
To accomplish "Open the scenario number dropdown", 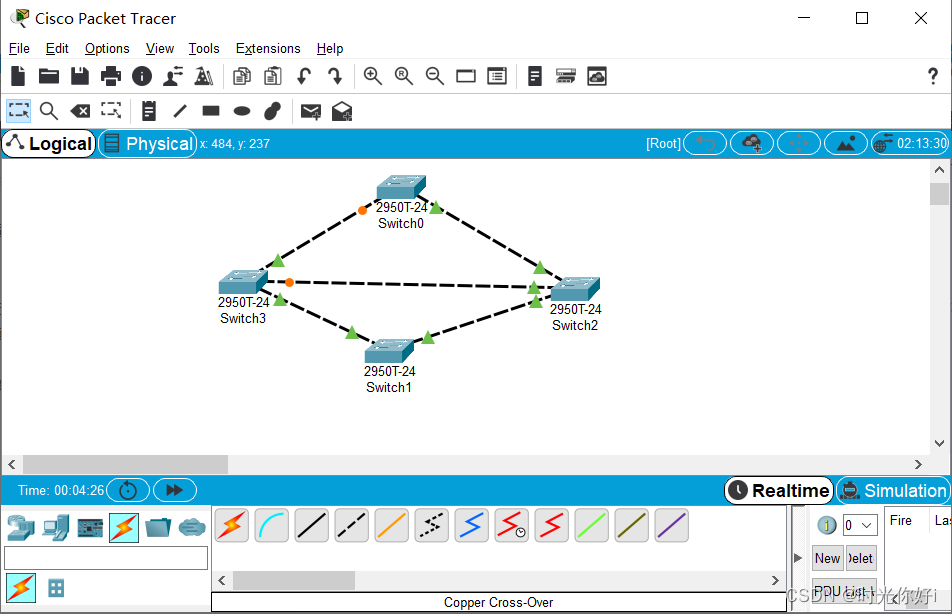I will pos(860,525).
